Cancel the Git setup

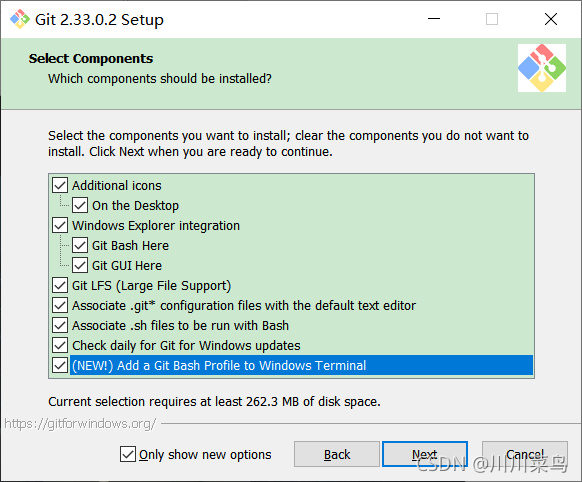tap(525, 454)
